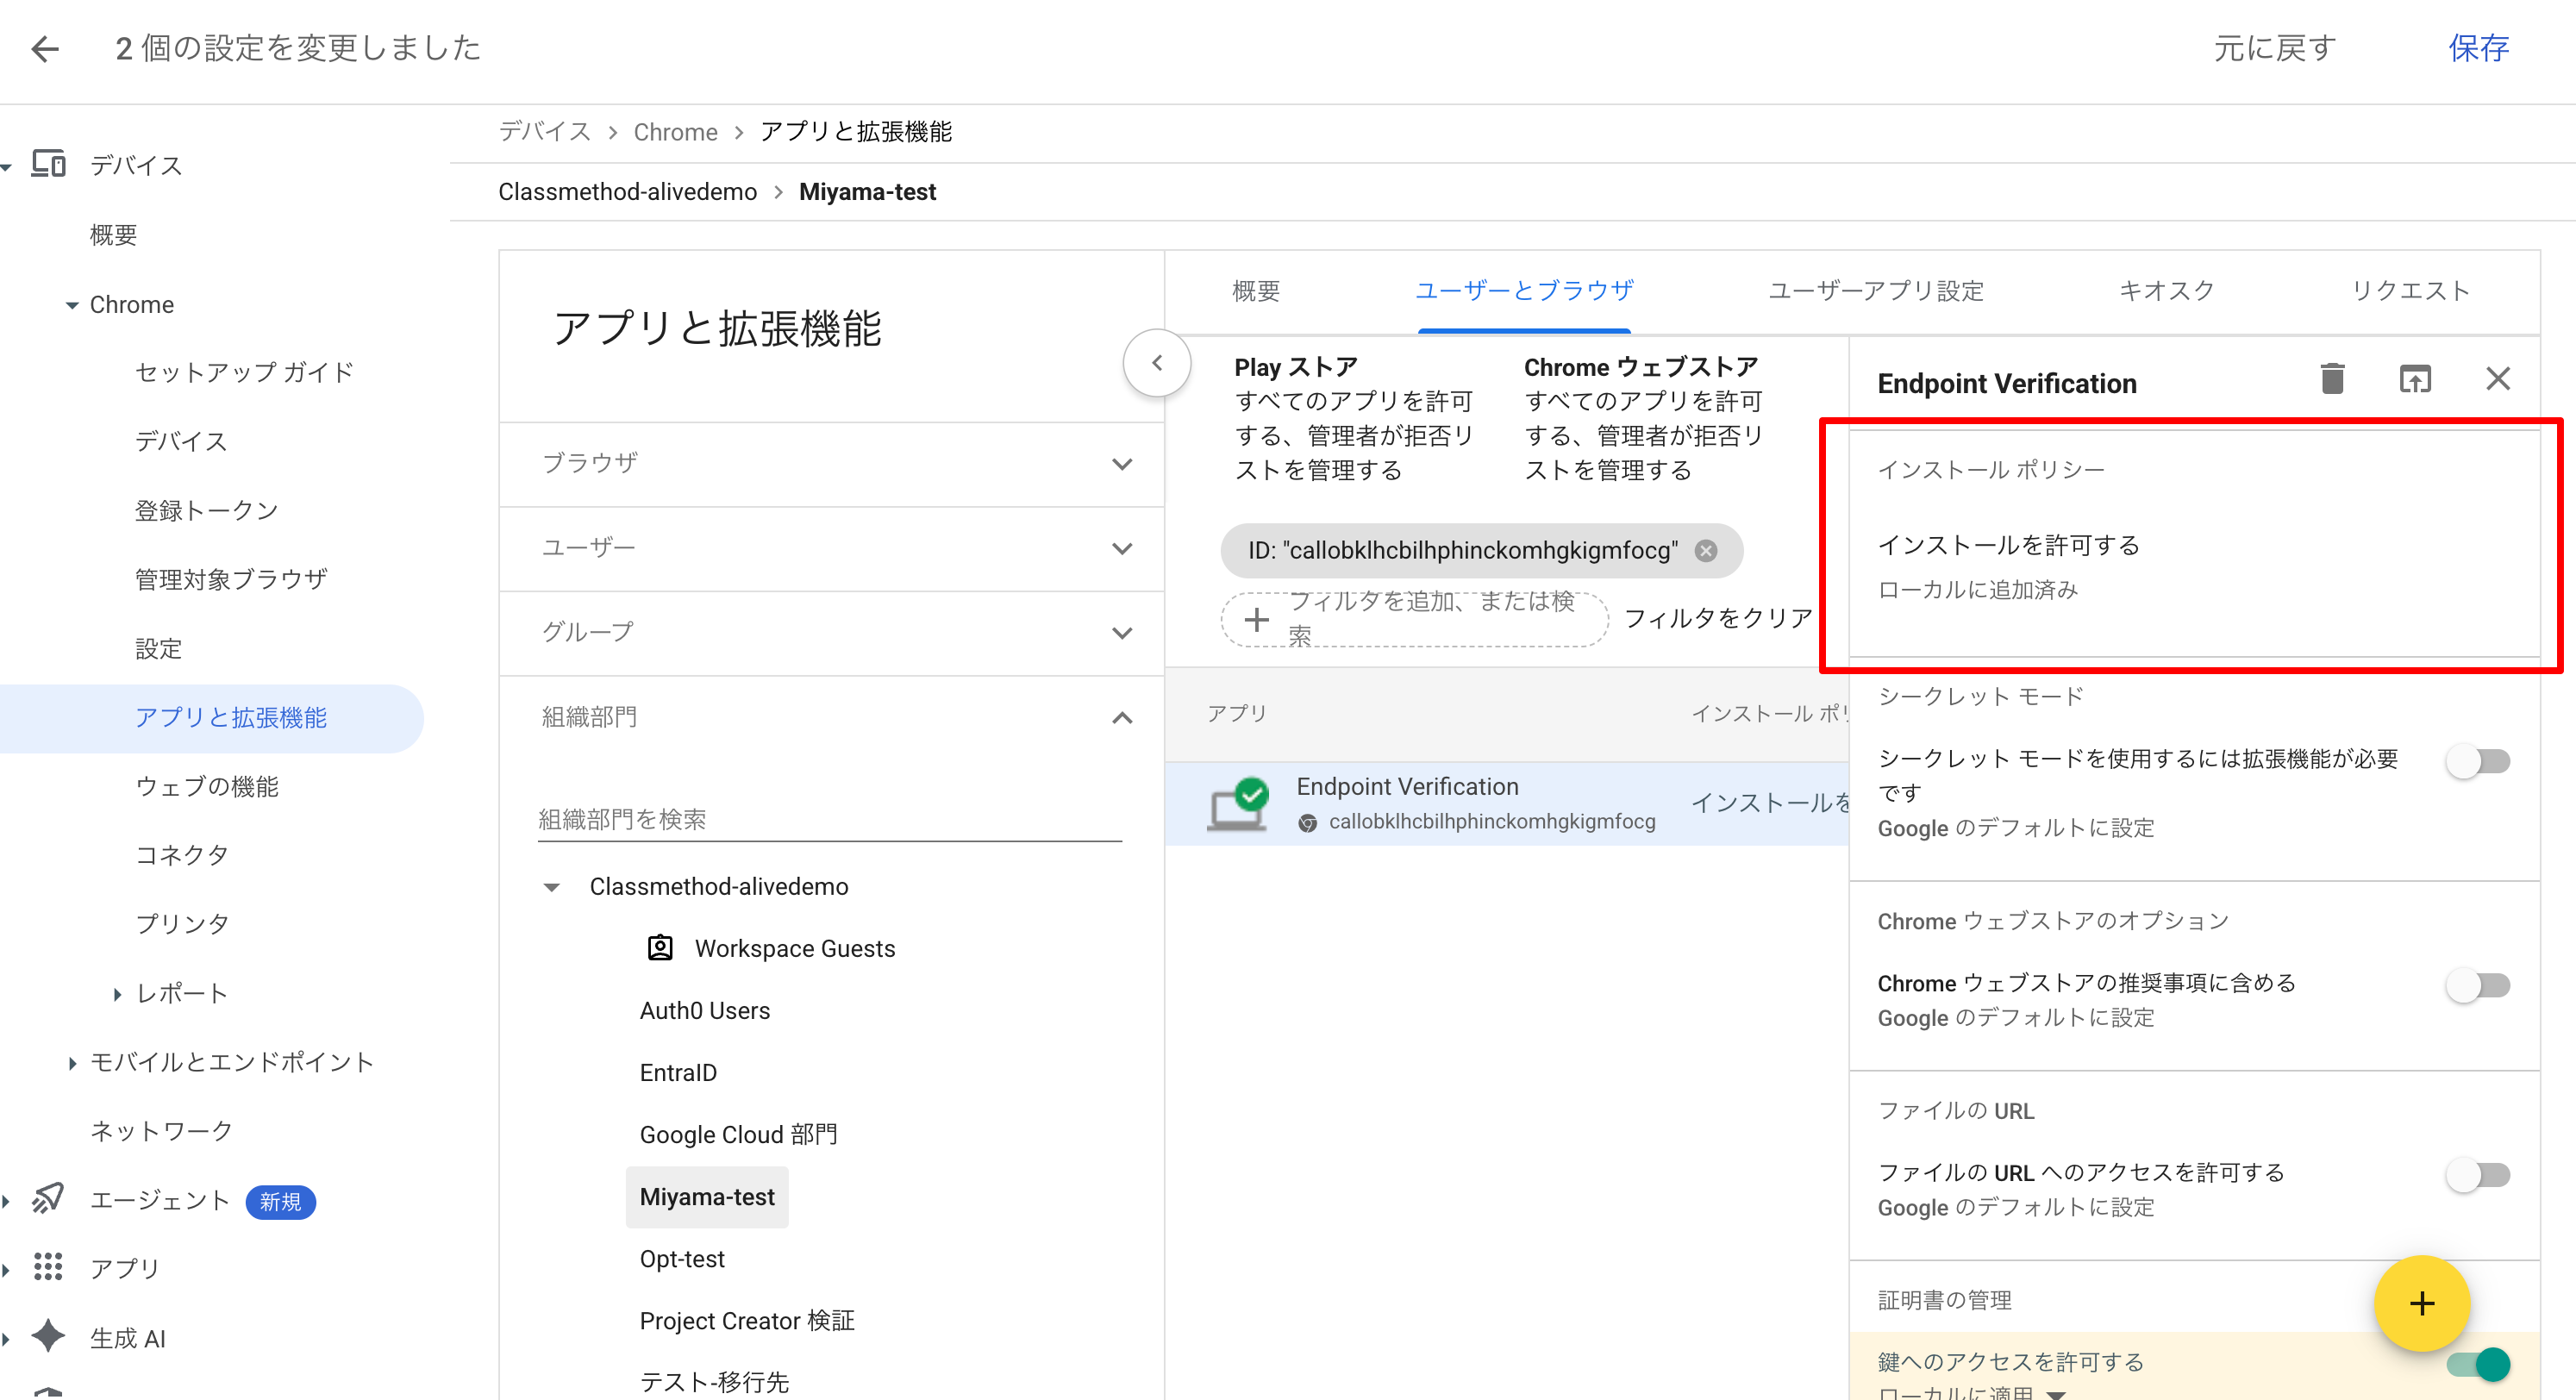Select Miyama-test organizational unit

click(707, 1197)
